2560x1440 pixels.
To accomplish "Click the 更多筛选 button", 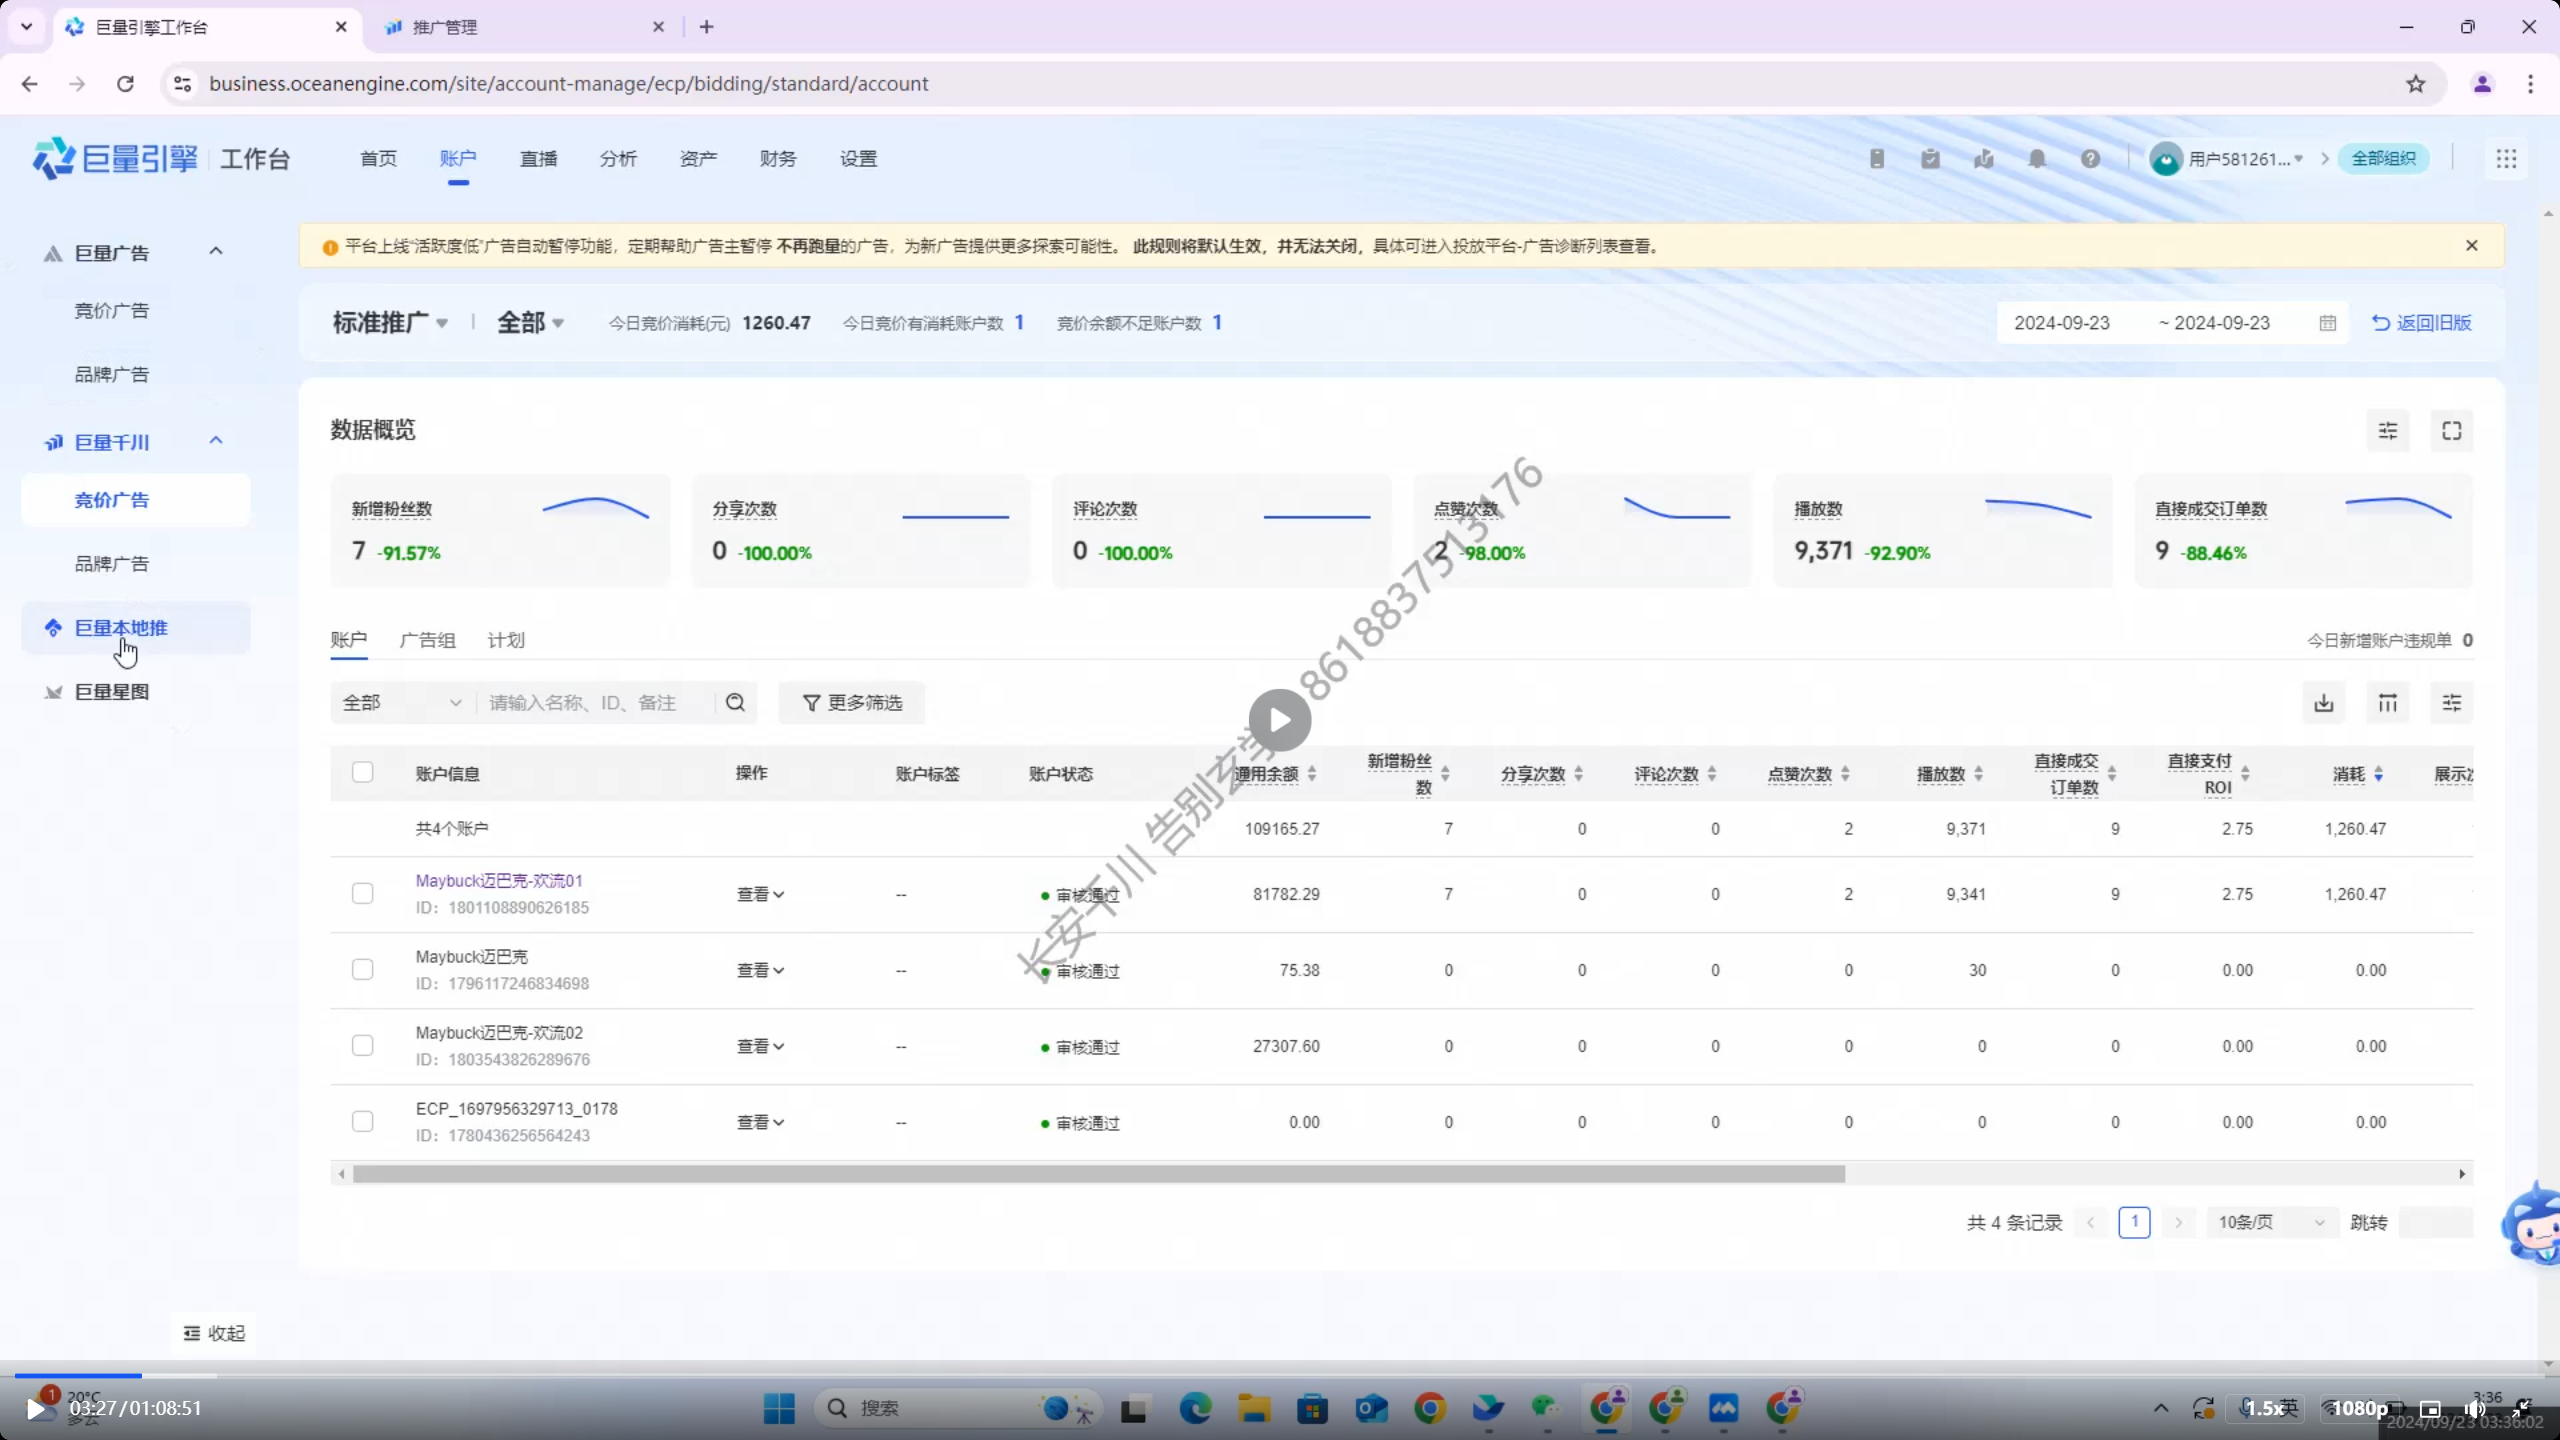I will (852, 703).
